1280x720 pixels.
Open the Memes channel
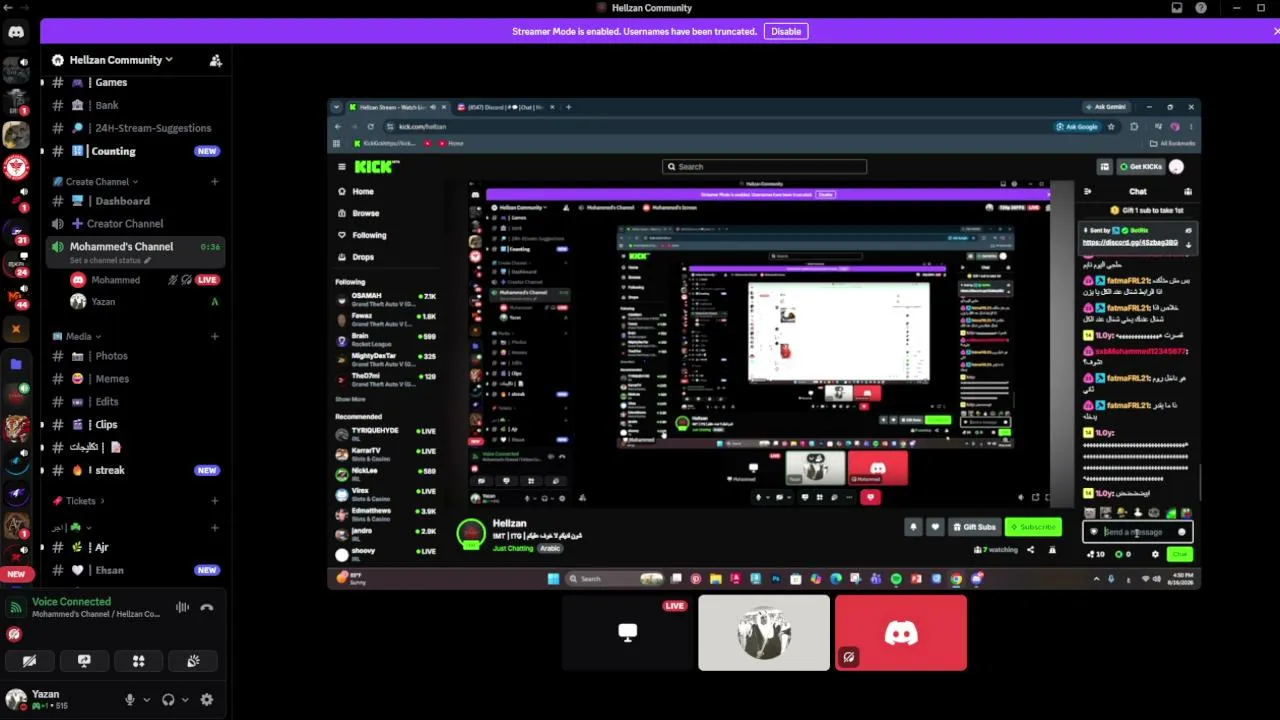coord(136,379)
